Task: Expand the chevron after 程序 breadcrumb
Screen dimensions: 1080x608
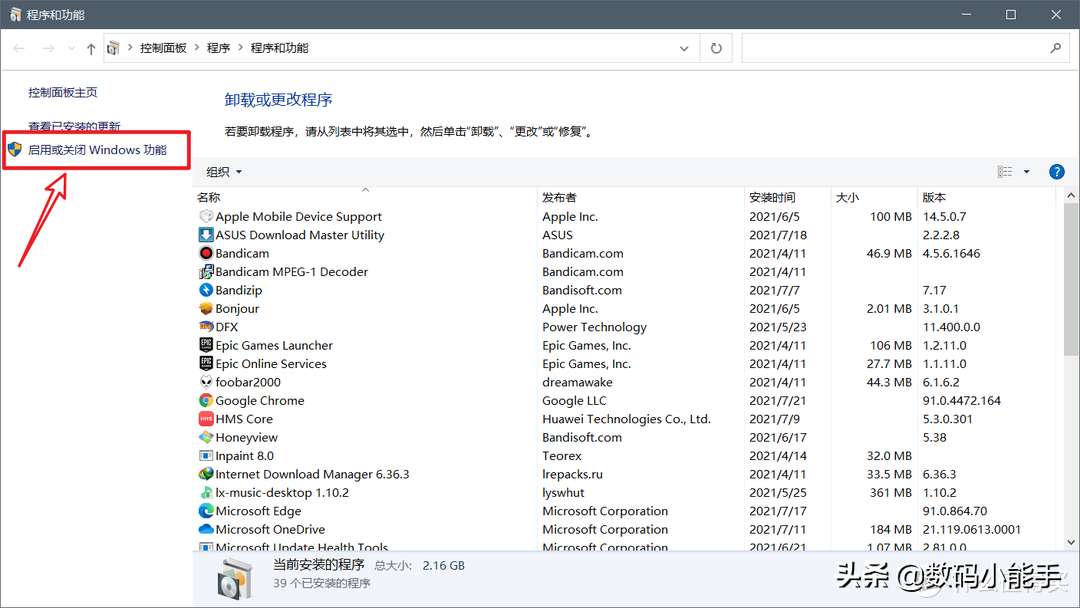Action: tap(240, 48)
